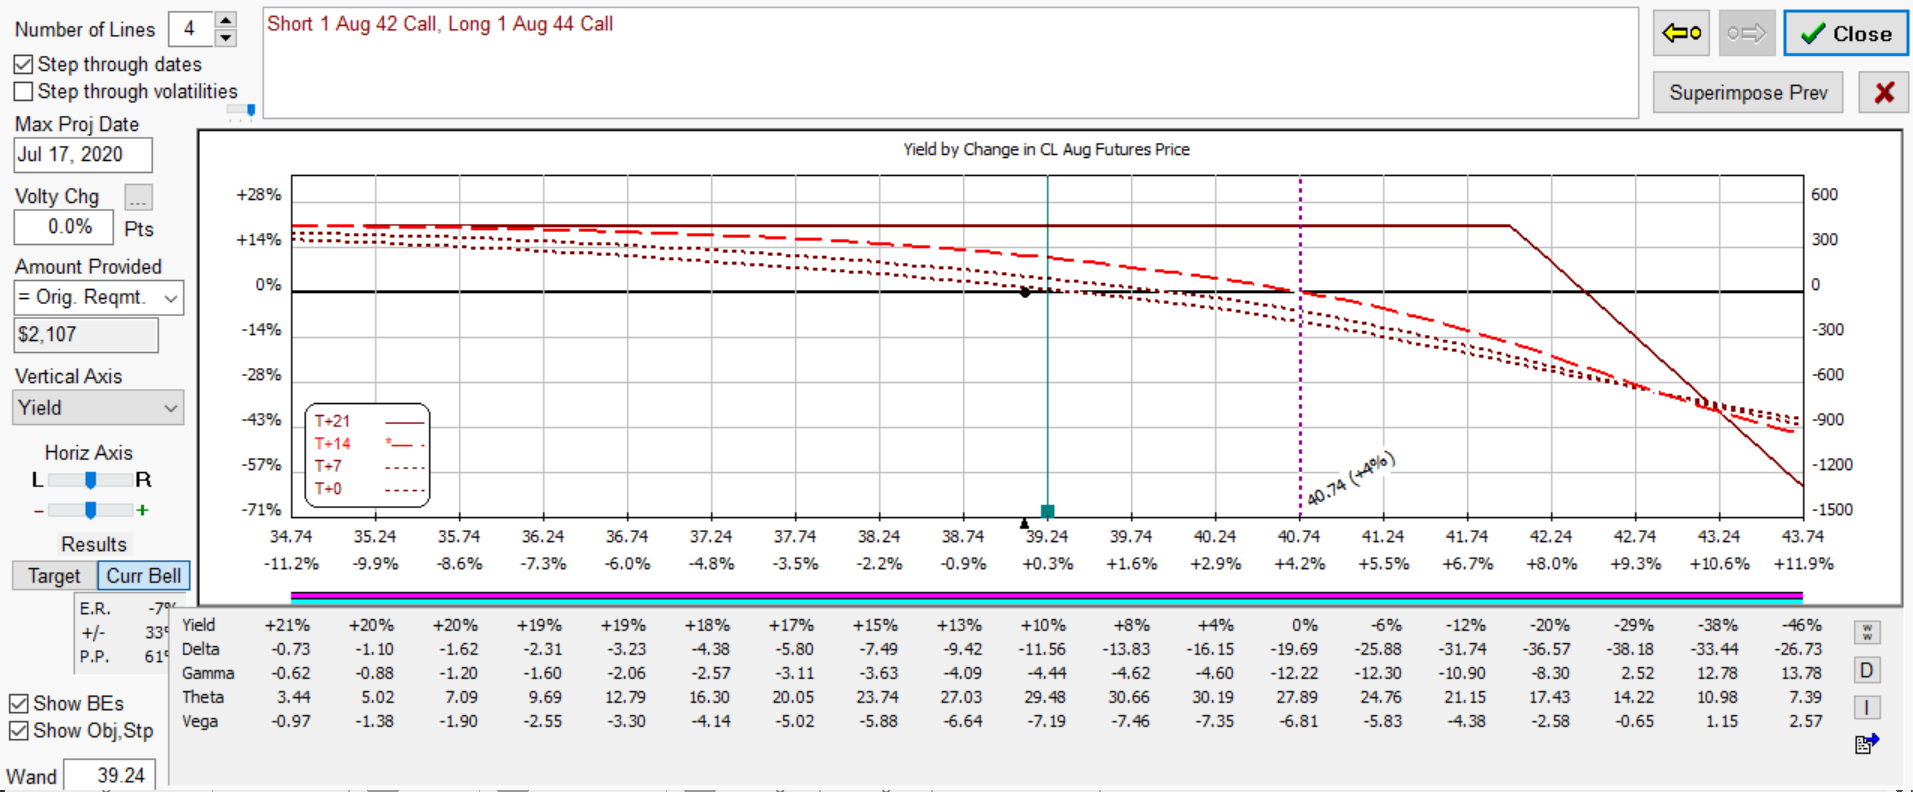Click the Yield row label in the table
1913x792 pixels.
tap(198, 625)
